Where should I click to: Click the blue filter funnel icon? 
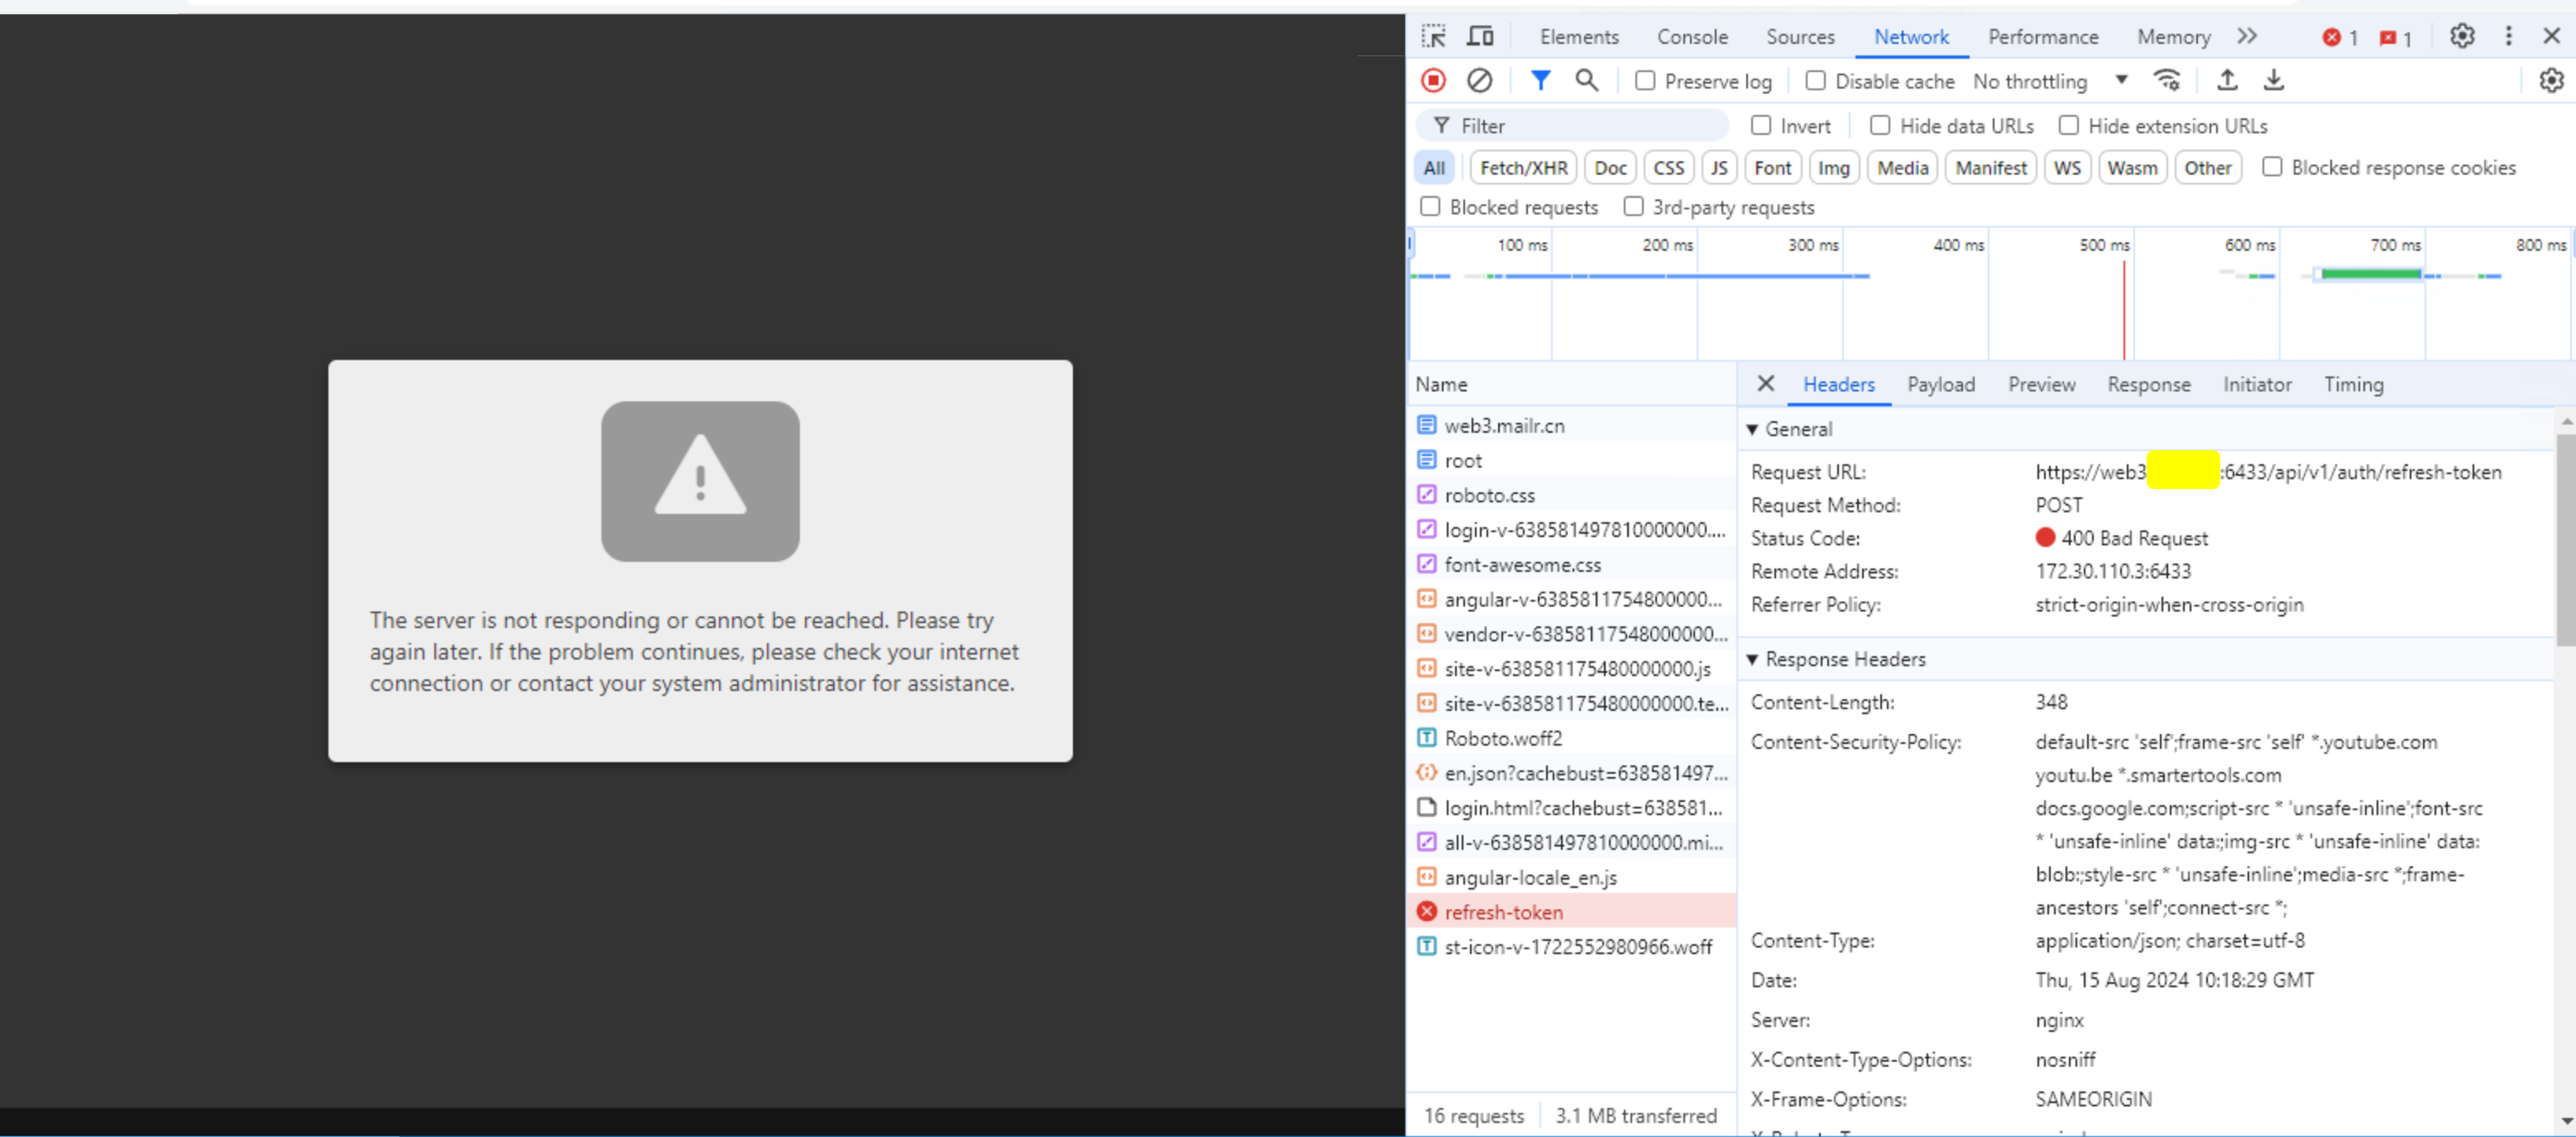[1540, 80]
